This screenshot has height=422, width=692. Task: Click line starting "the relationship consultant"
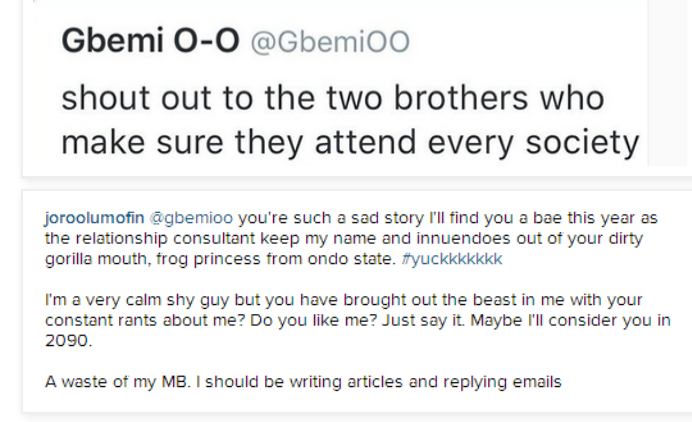344,238
